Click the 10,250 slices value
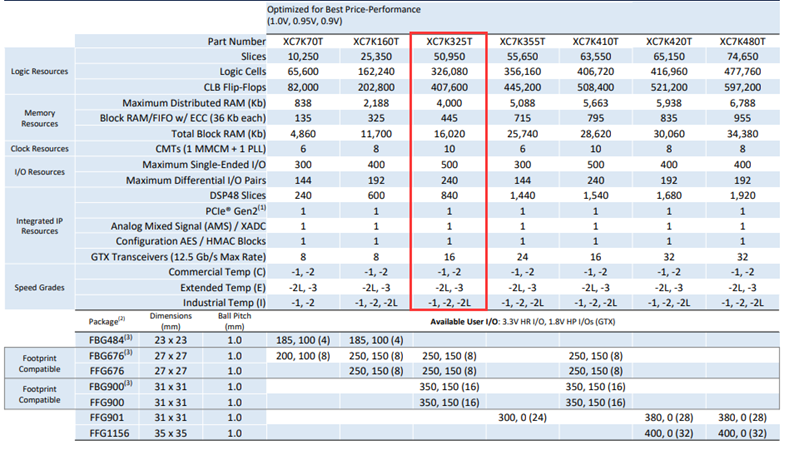The height and width of the screenshot is (450, 789). point(302,56)
